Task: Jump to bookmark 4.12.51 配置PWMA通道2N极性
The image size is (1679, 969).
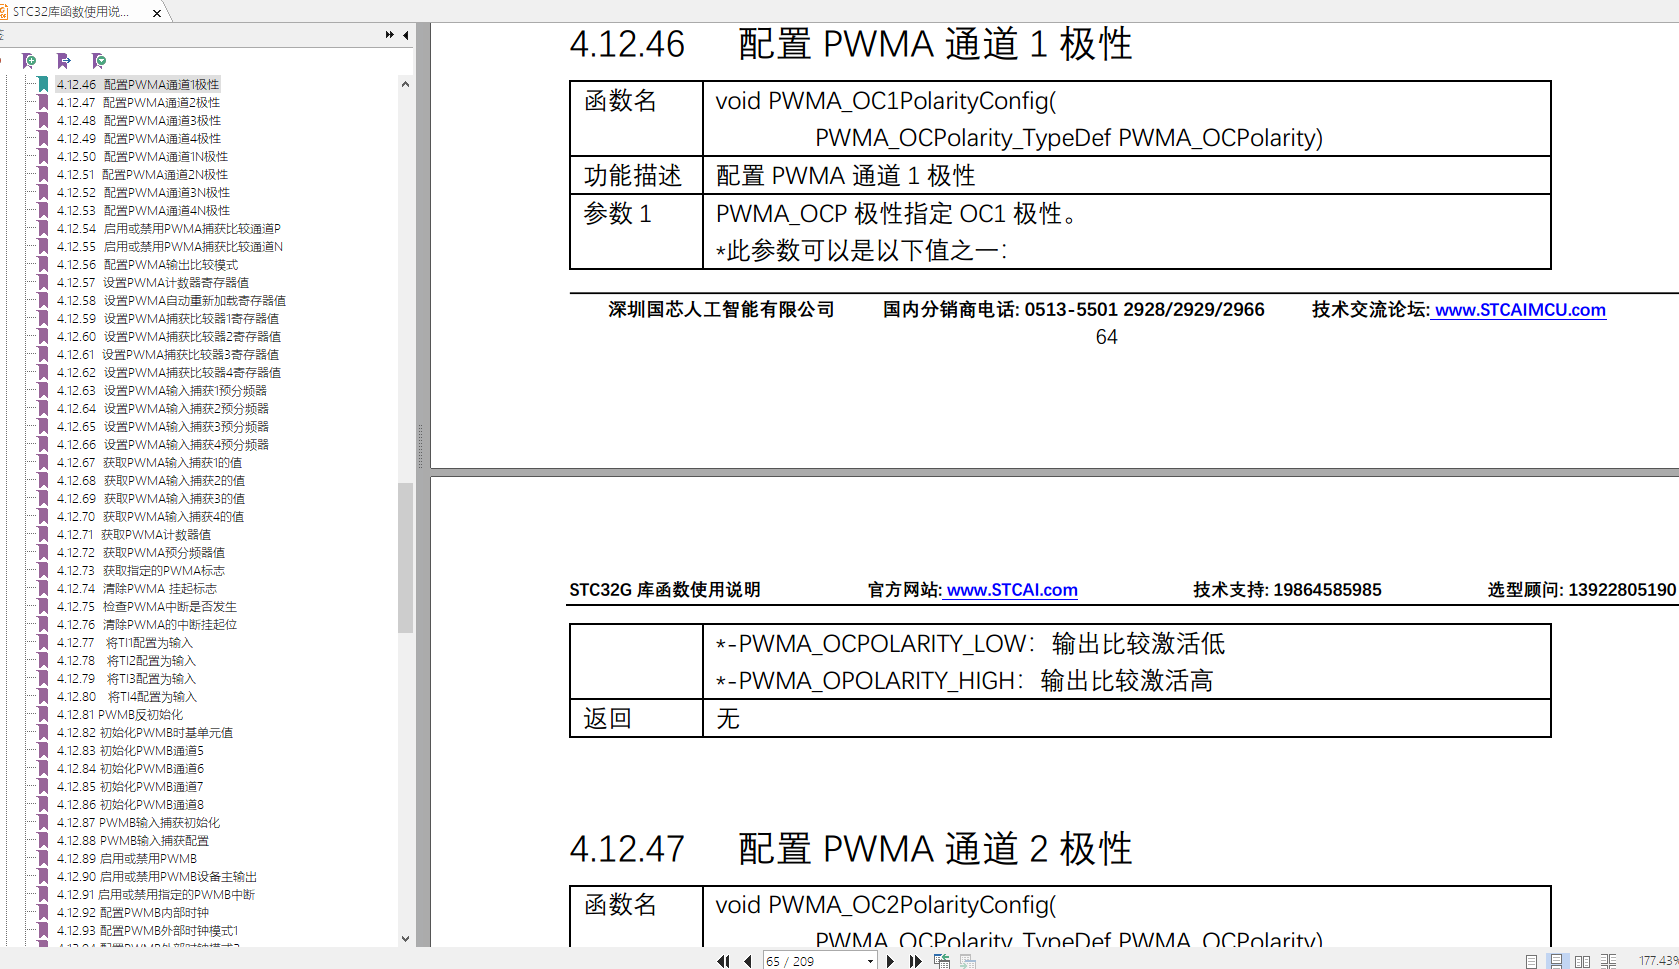Action: pos(142,175)
